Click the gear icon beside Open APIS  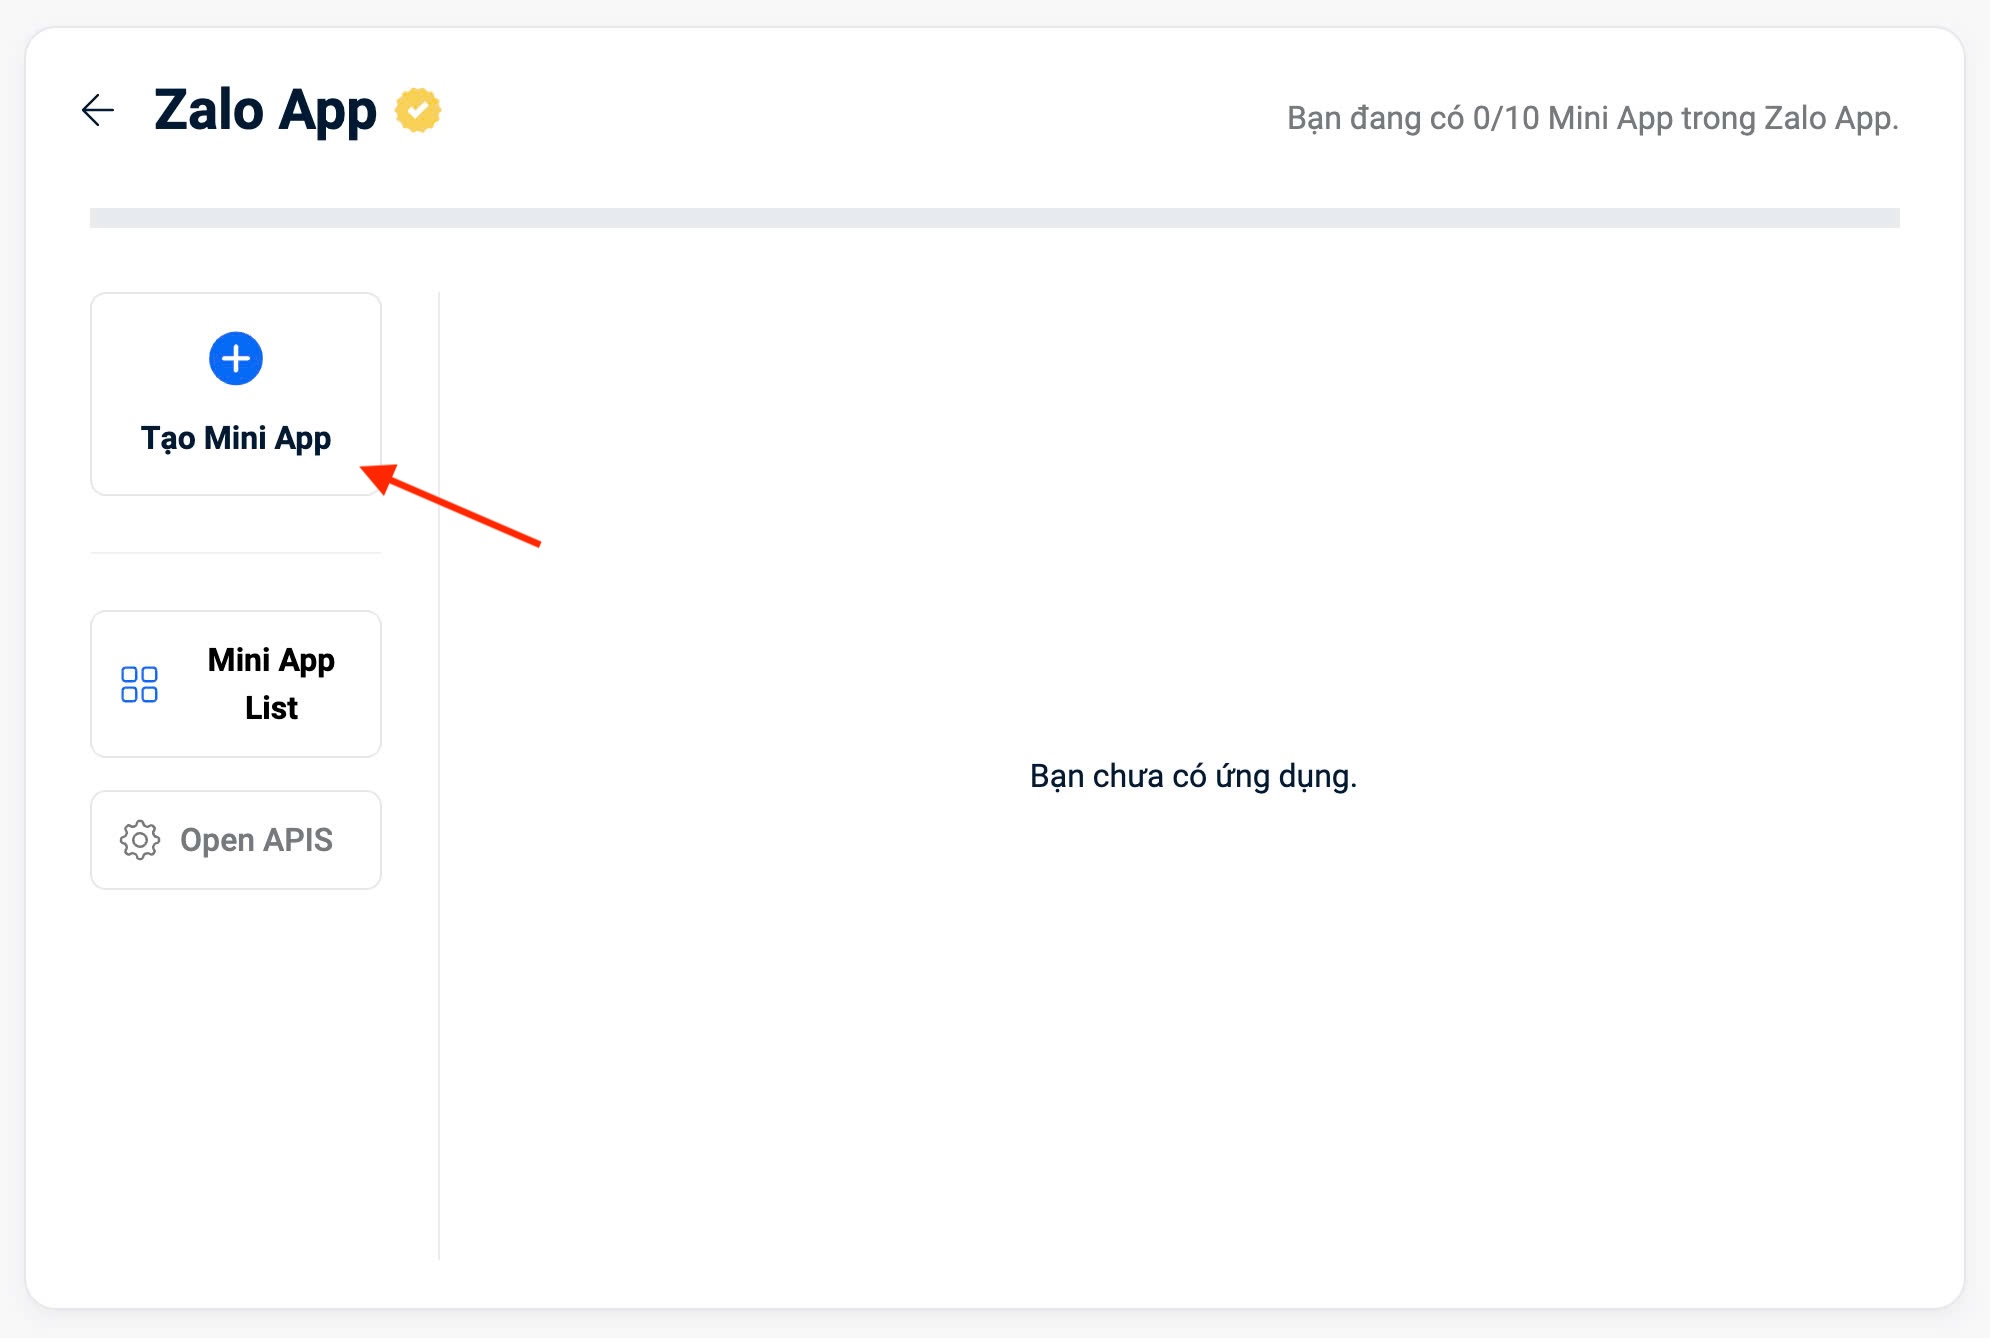140,840
